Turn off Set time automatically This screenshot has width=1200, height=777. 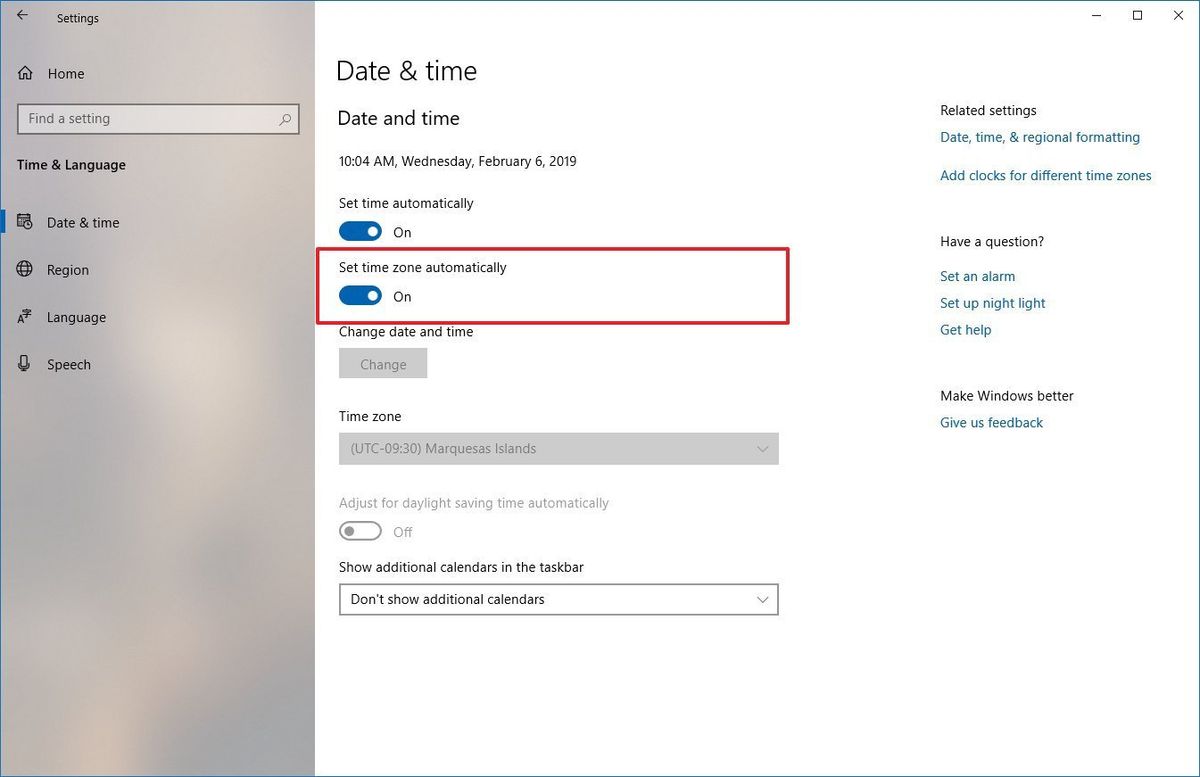click(360, 231)
